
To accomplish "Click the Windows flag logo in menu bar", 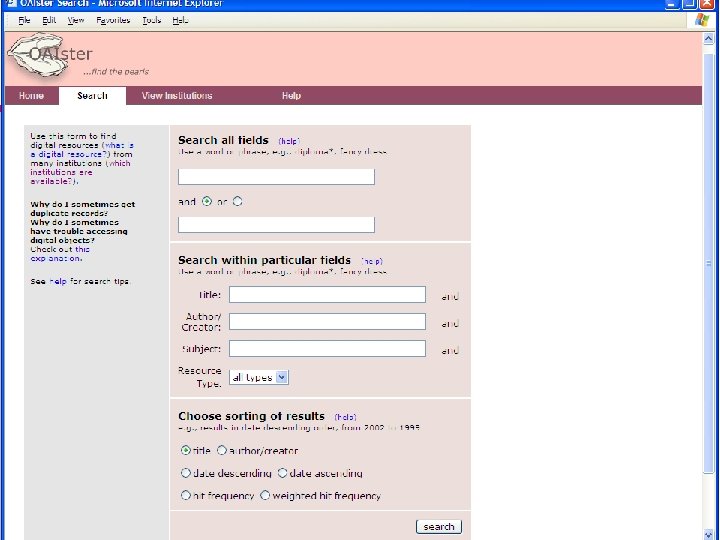I will (x=702, y=20).
